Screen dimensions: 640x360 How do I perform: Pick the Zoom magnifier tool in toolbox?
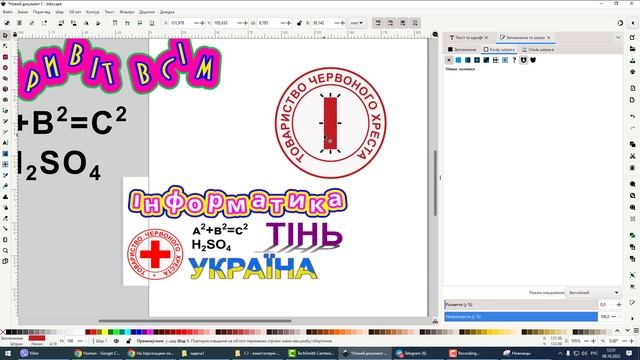[5, 250]
